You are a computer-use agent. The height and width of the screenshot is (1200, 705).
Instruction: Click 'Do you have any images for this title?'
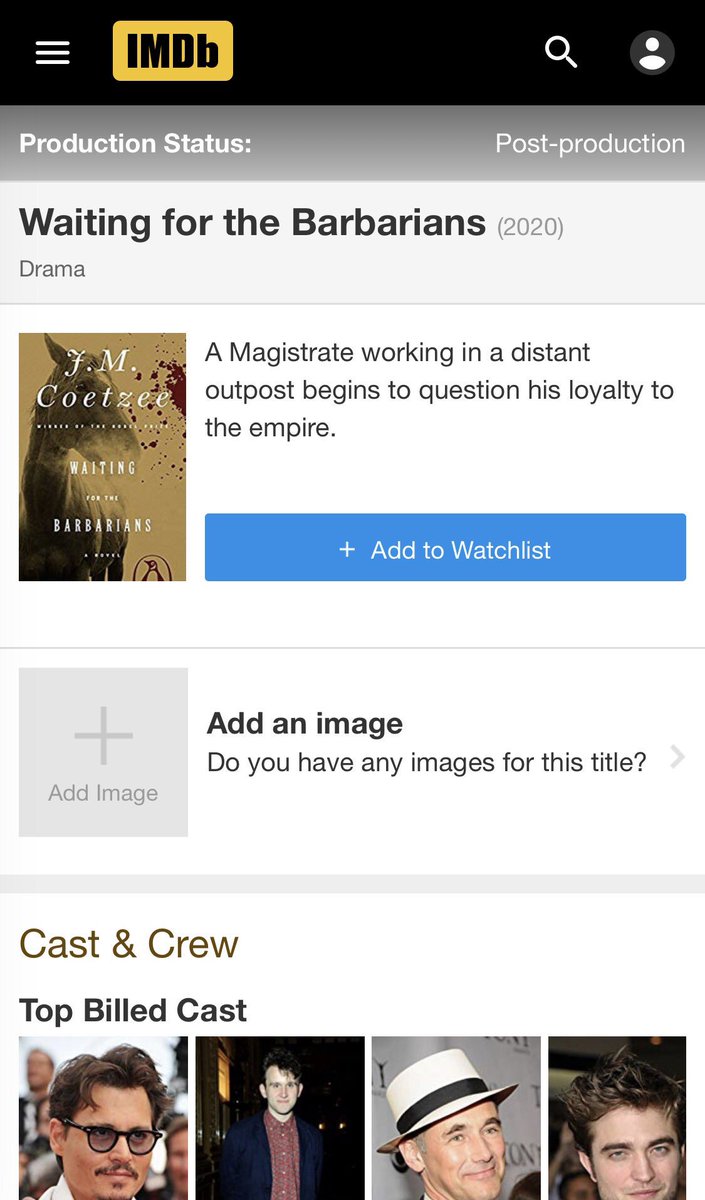click(x=427, y=762)
